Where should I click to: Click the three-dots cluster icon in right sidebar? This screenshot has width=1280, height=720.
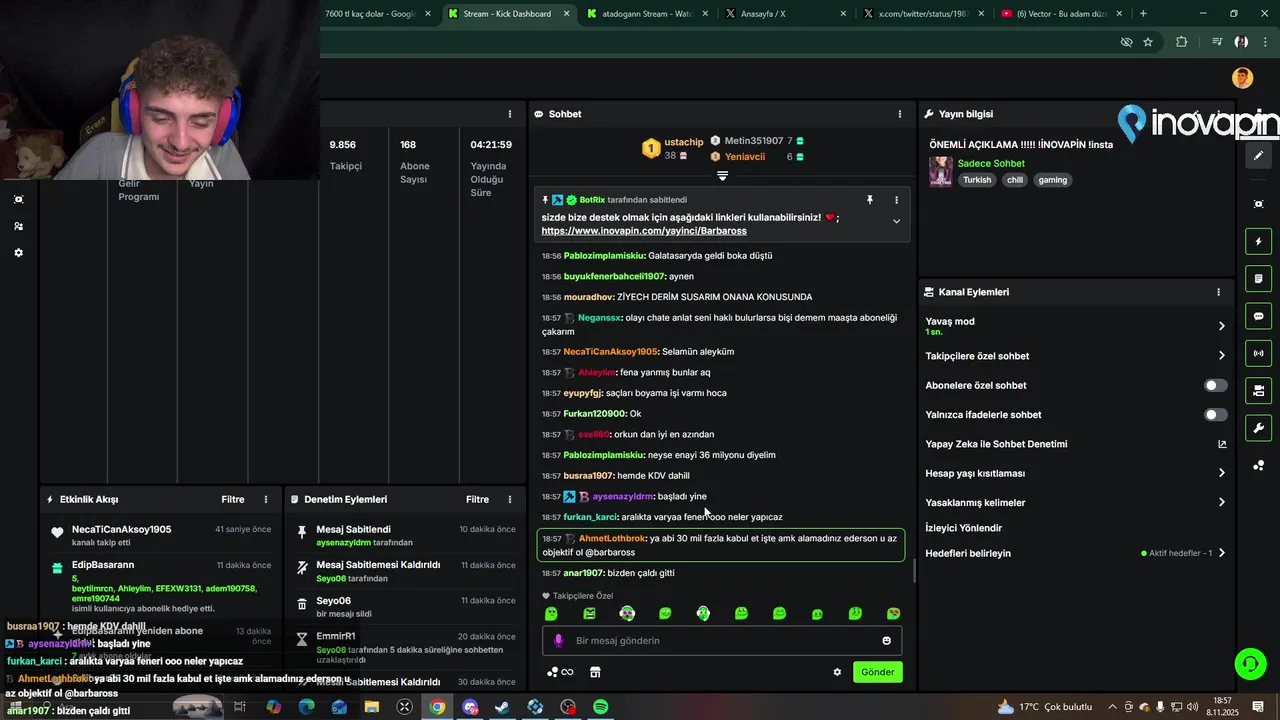1258,465
